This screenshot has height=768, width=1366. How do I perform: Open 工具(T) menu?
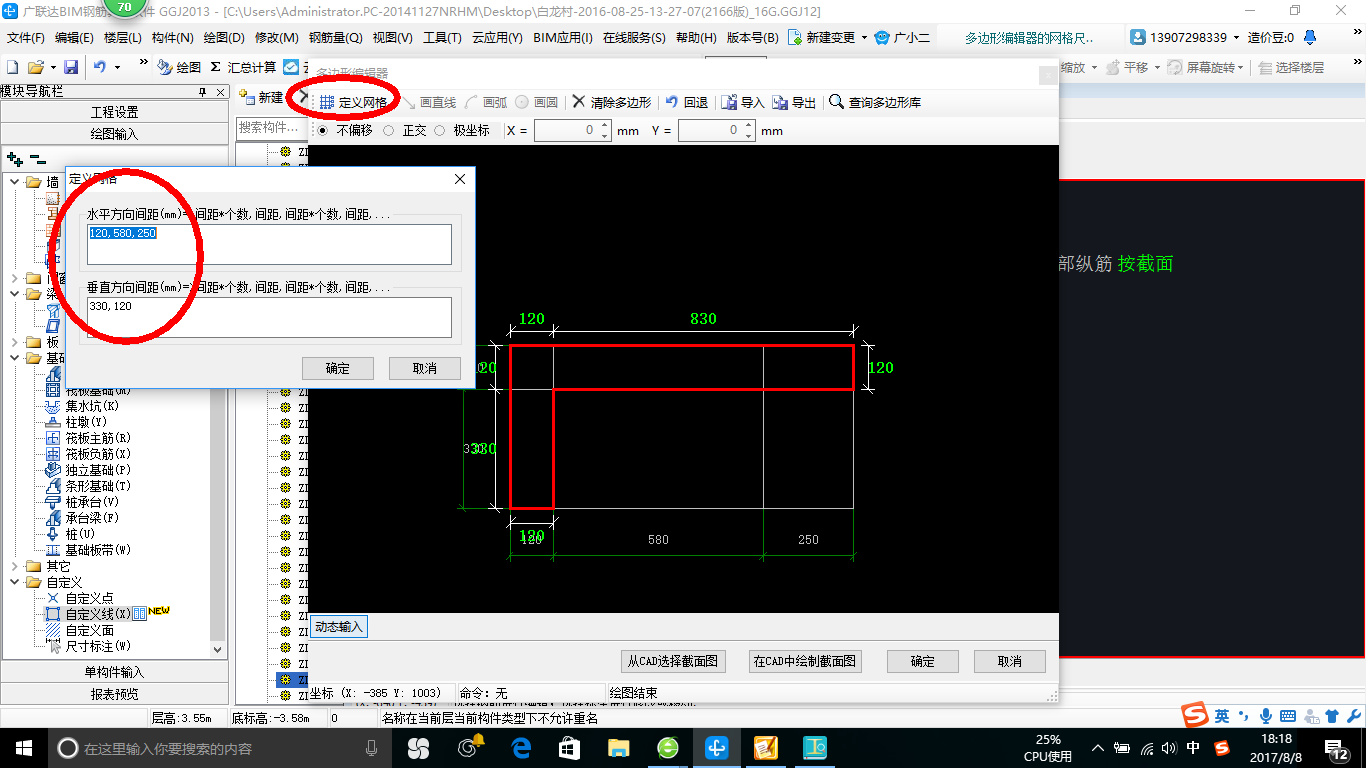(x=442, y=37)
